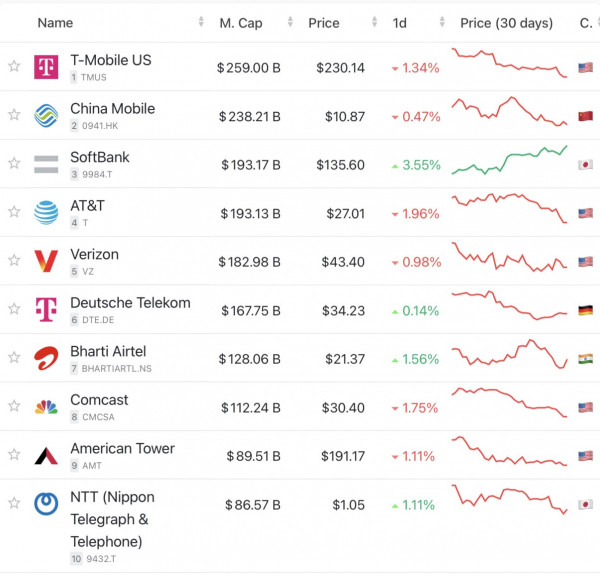Viewport: 600px width, 578px height.
Task: Click the T-Mobile US magenta logo
Action: coord(46,67)
